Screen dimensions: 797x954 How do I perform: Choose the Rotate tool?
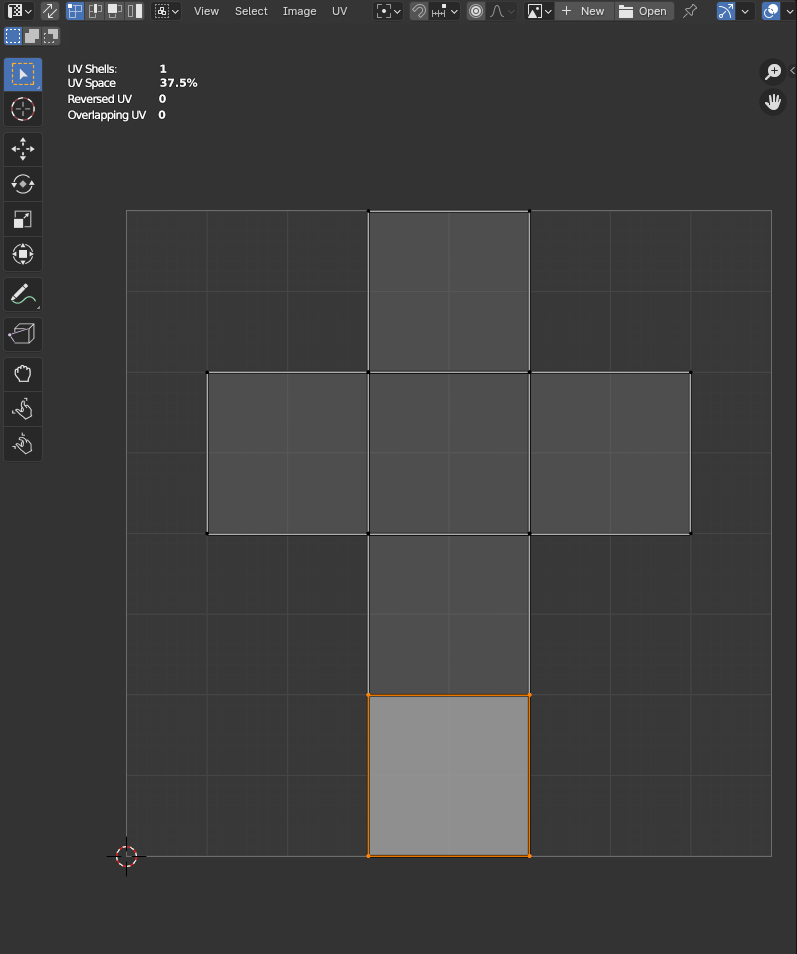click(23, 184)
